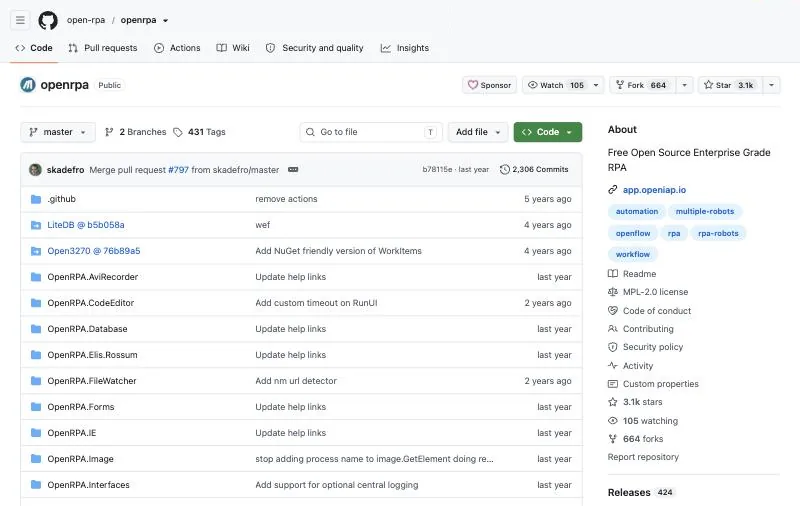800x506 pixels.
Task: Click the Open3270 submodule folder icon
Action: [36, 251]
